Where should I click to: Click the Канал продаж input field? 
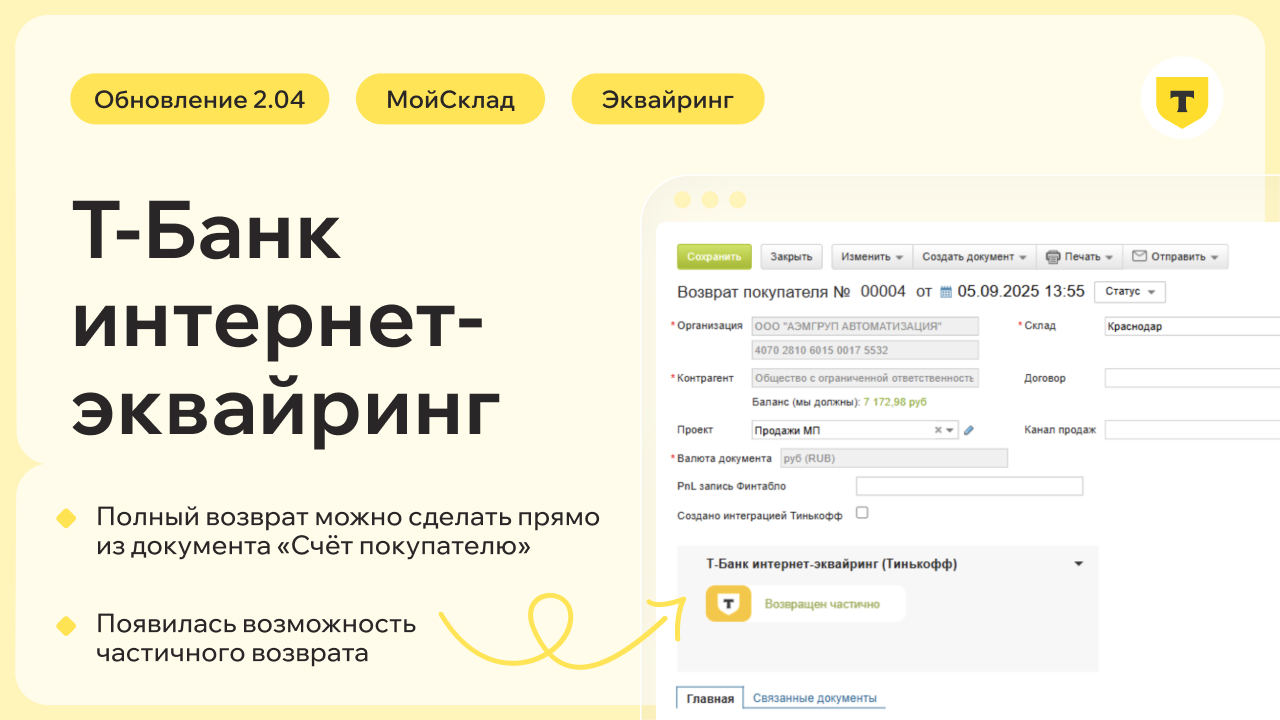1192,430
